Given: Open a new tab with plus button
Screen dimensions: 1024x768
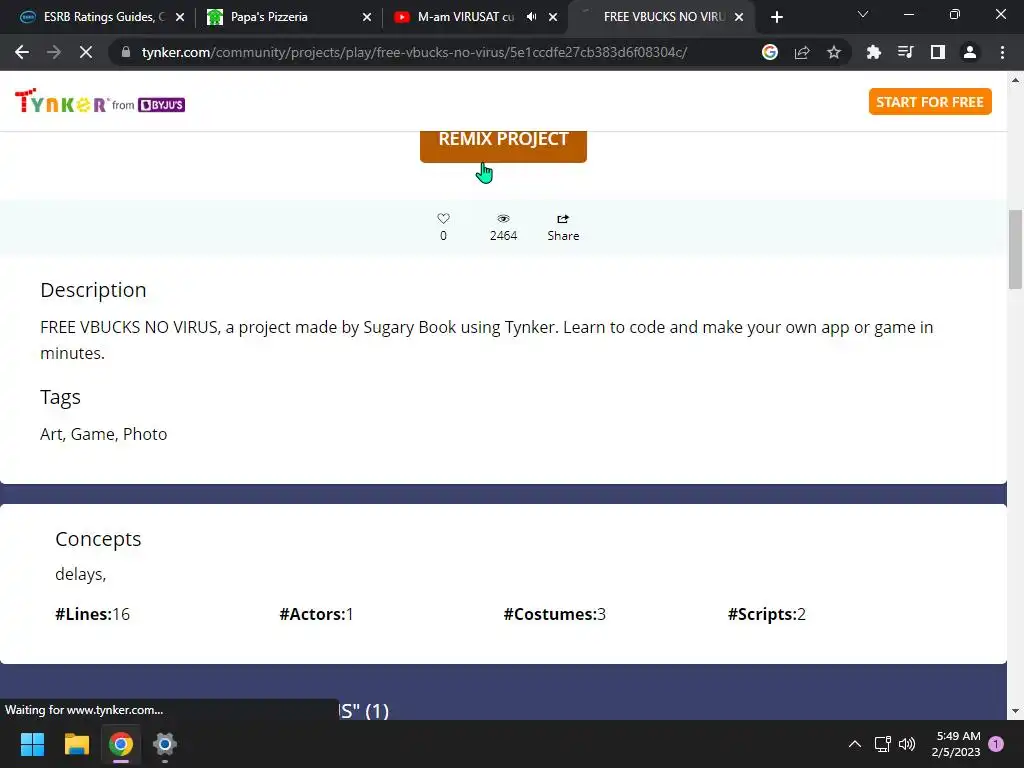Looking at the screenshot, I should 776,17.
